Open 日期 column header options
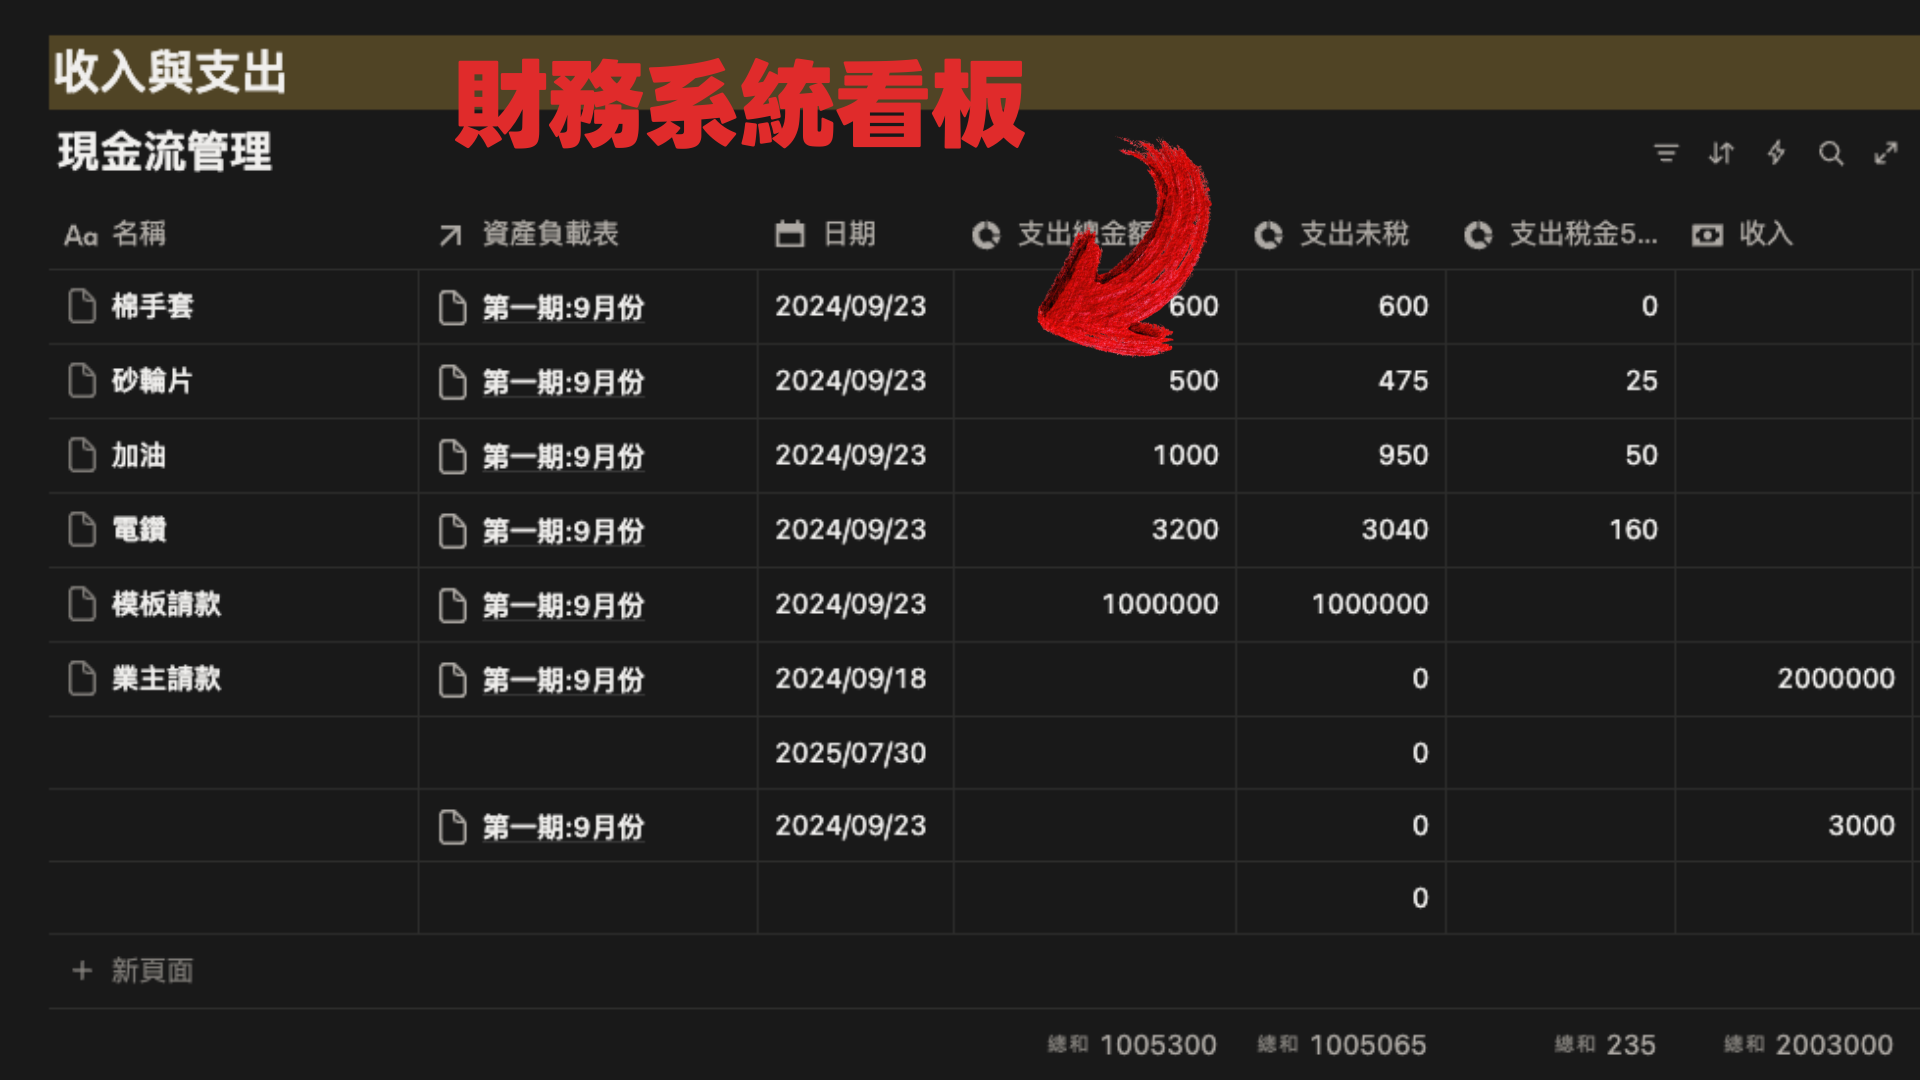This screenshot has width=1920, height=1080. 848,234
